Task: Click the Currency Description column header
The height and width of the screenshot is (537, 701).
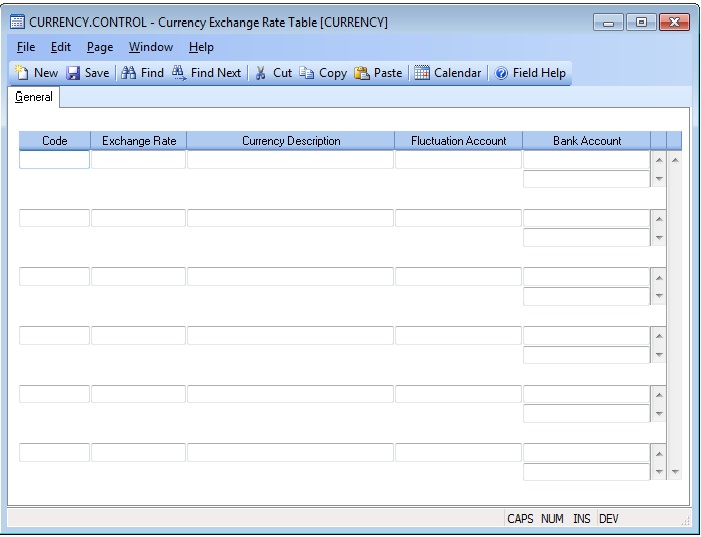Action: click(291, 141)
